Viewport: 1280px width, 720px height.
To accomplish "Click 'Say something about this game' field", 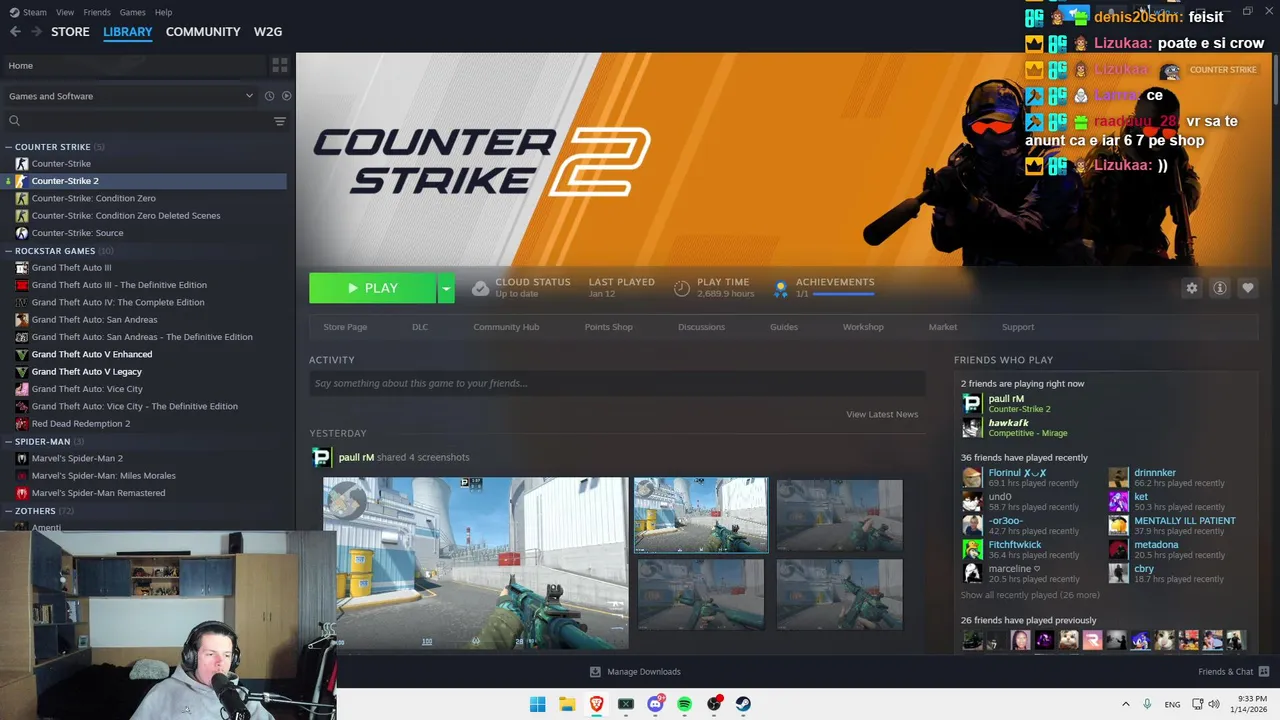I will (x=617, y=383).
